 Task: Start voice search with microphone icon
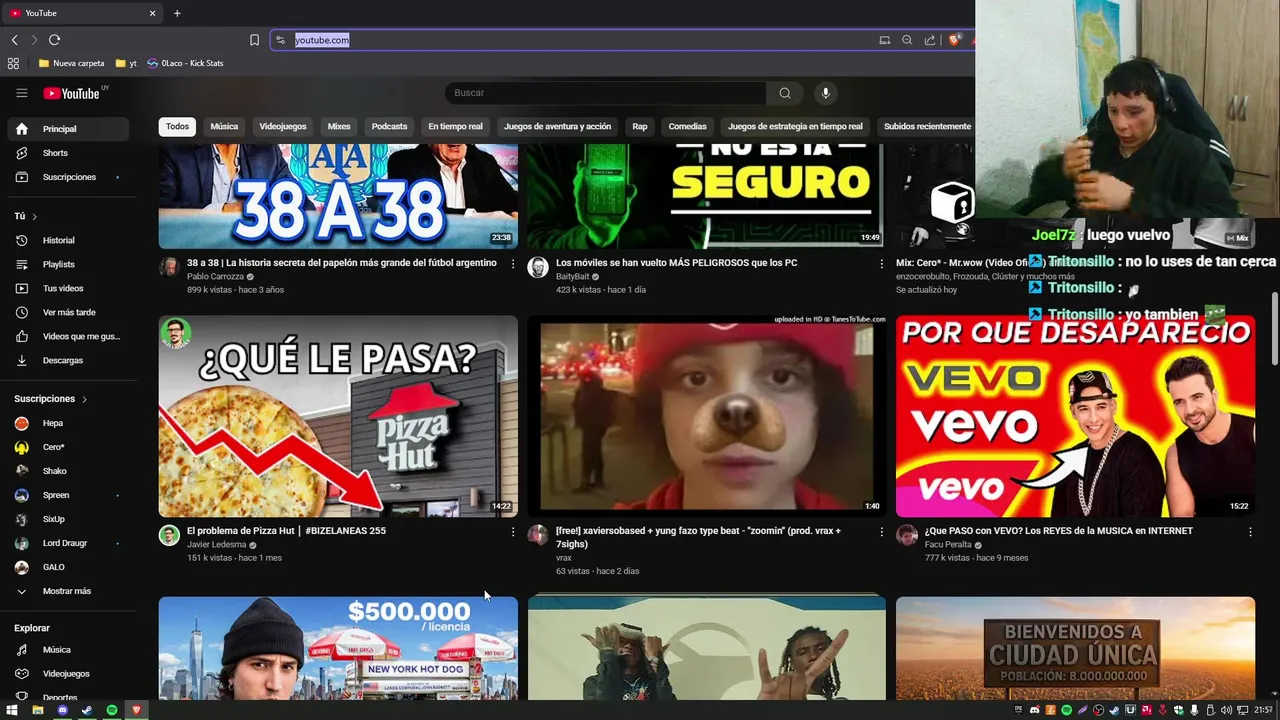click(825, 93)
